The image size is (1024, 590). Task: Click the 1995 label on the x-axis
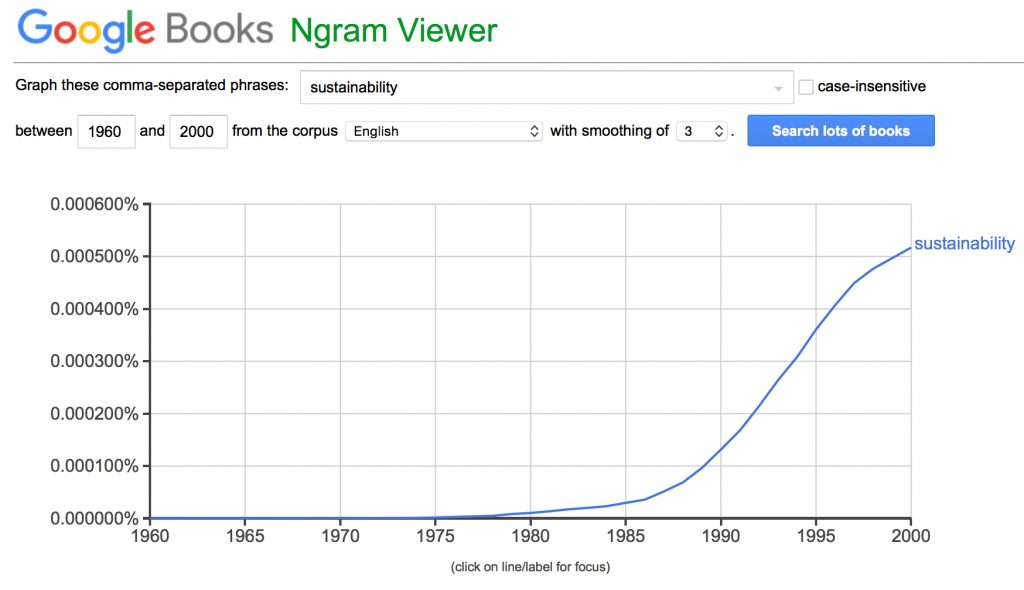[815, 537]
